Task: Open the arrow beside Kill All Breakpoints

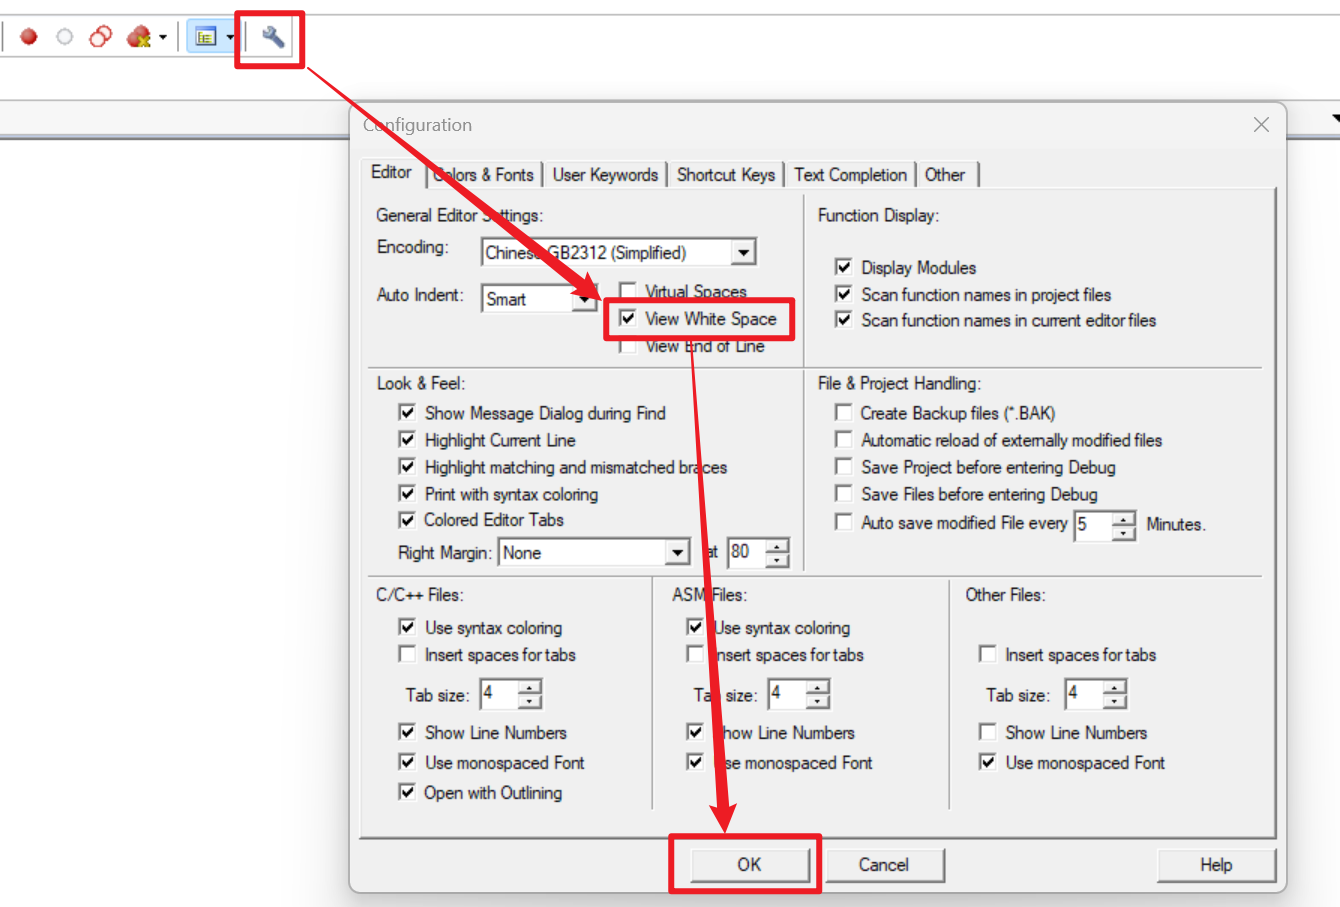Action: pos(163,39)
